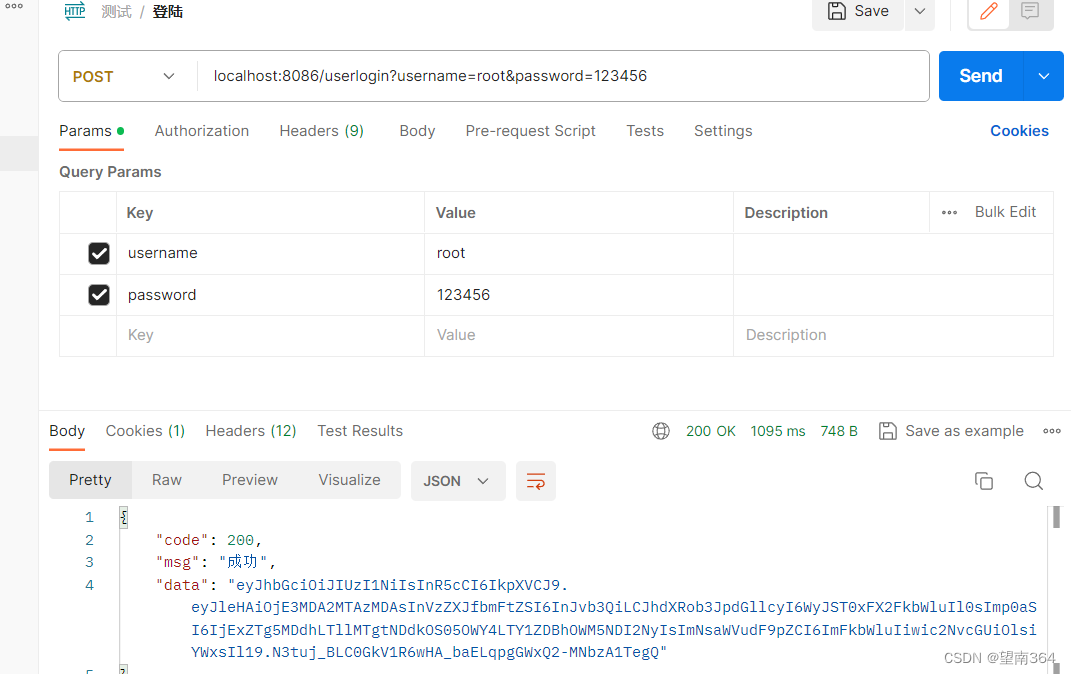
Task: Open the Tests tab
Action: tap(645, 131)
